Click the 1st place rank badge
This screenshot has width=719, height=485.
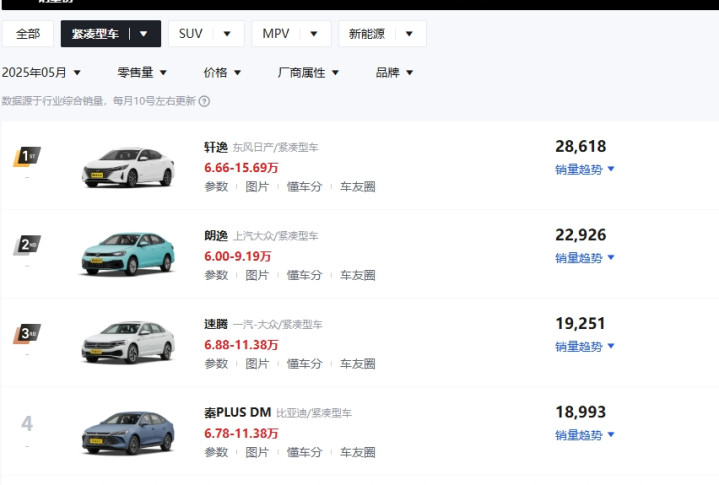point(27,157)
